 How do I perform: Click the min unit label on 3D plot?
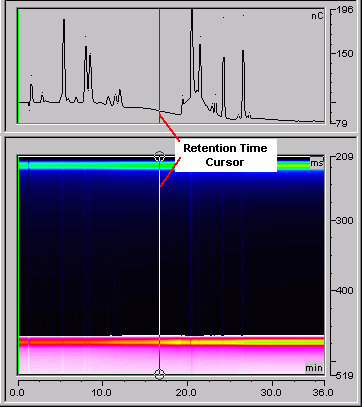[314, 368]
